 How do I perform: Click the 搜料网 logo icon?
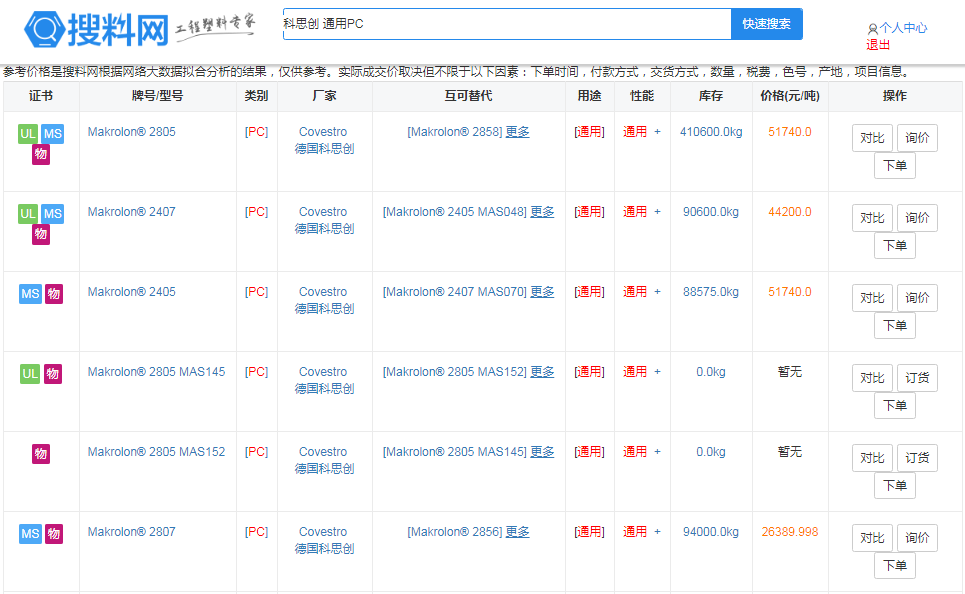click(x=44, y=30)
